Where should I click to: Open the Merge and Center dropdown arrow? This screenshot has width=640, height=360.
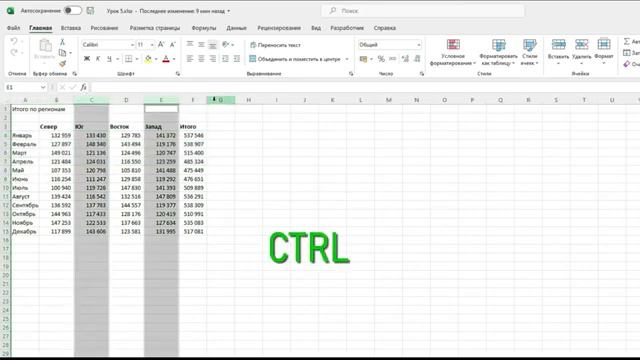(x=347, y=59)
